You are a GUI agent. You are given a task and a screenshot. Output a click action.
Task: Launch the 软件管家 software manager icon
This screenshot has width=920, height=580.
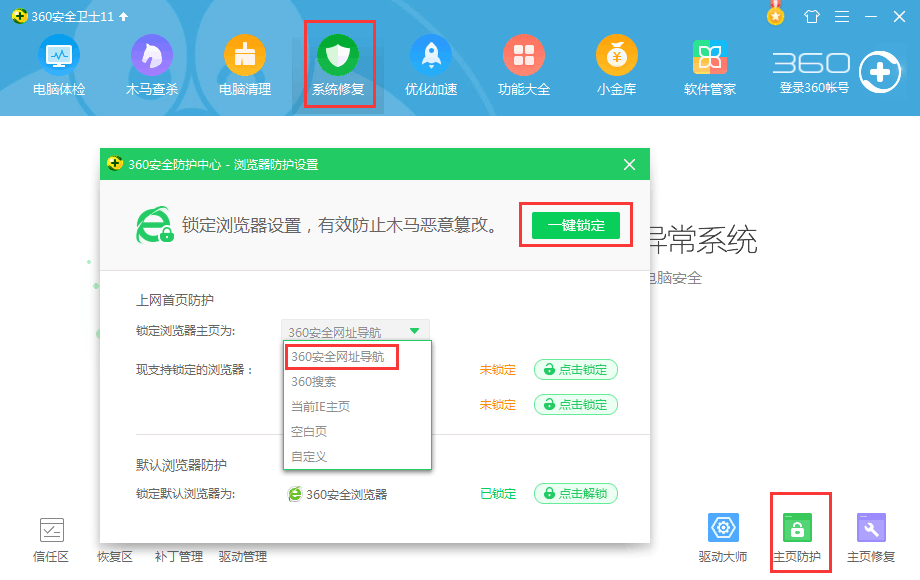[x=710, y=57]
